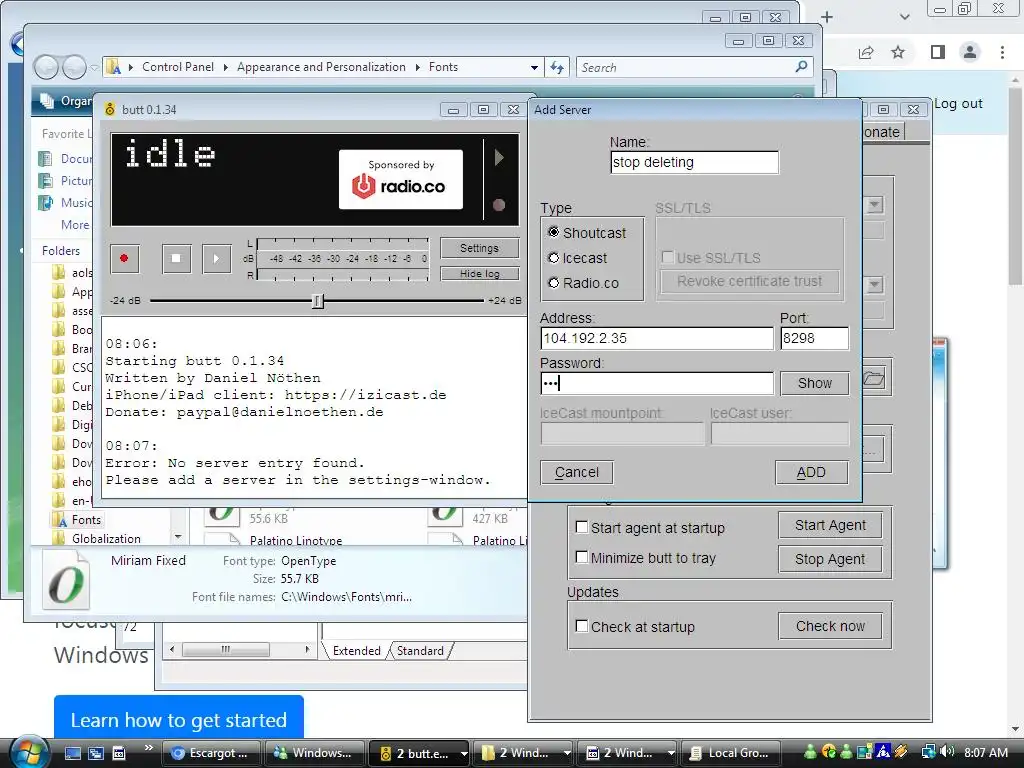Enable Minimize butt to tray
Screen dimensions: 1024x768
[x=581, y=557]
